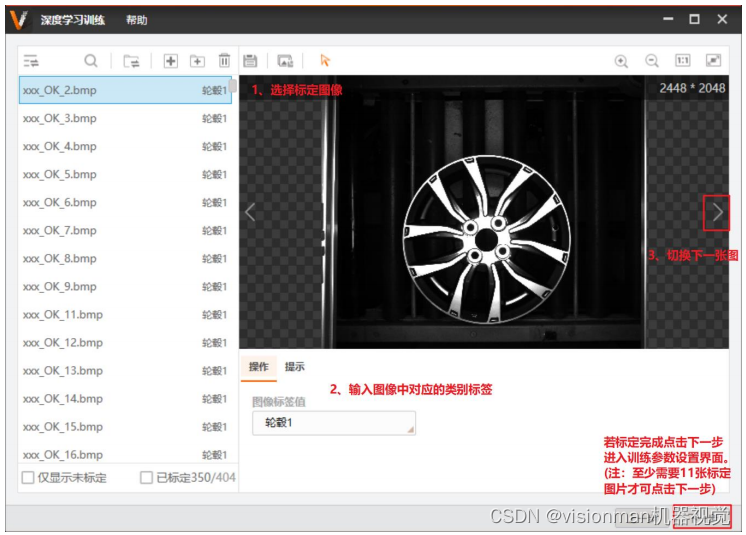The height and width of the screenshot is (535, 746).
Task: Click the image label icon beside save
Action: click(x=285, y=60)
